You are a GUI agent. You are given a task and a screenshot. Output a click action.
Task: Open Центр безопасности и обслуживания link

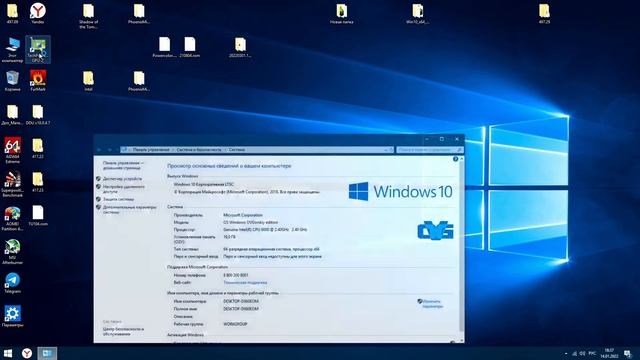pos(123,331)
